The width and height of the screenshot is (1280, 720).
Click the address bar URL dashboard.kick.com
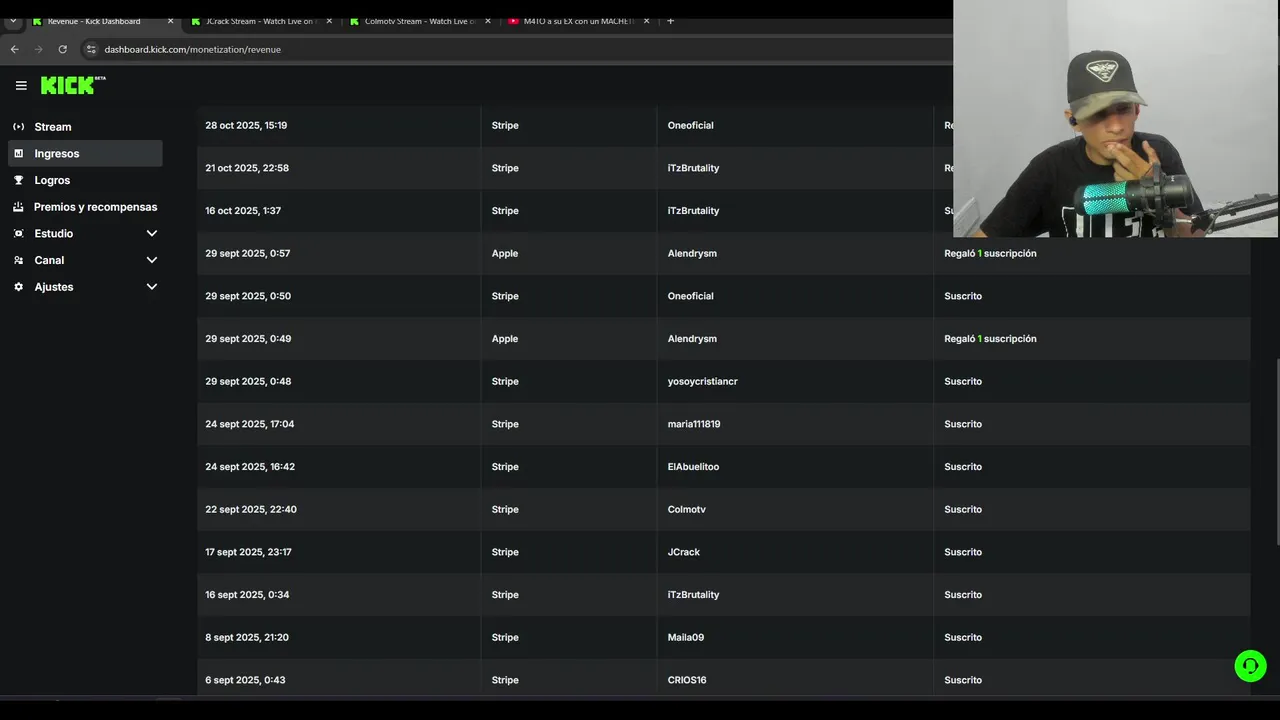[x=192, y=49]
